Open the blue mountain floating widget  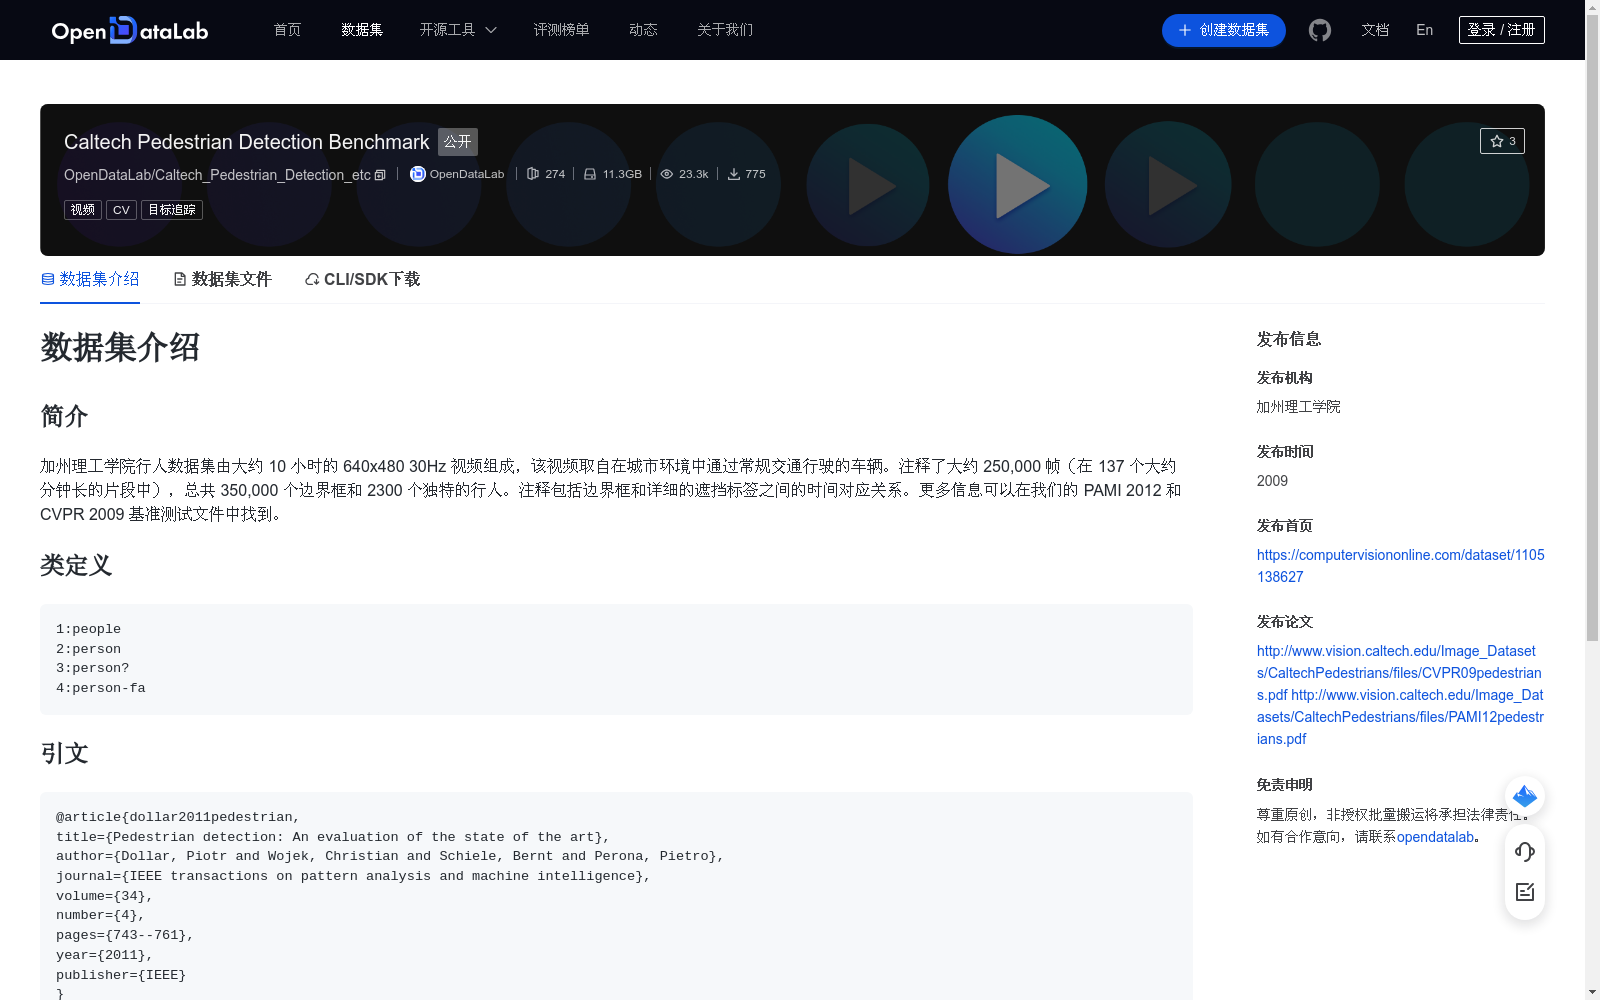1525,796
